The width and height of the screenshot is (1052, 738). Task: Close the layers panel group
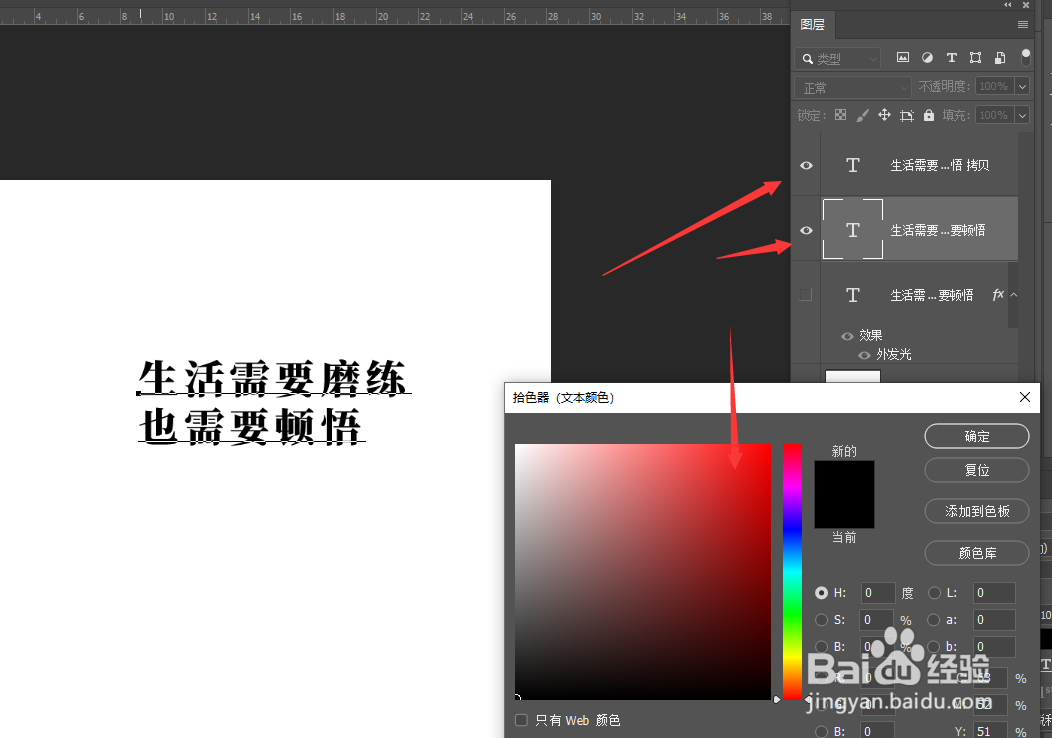(1026, 5)
